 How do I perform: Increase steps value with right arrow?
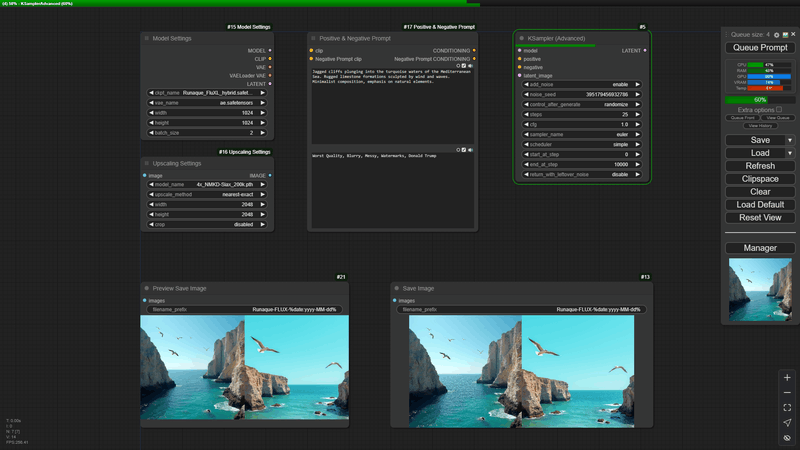tap(637, 114)
